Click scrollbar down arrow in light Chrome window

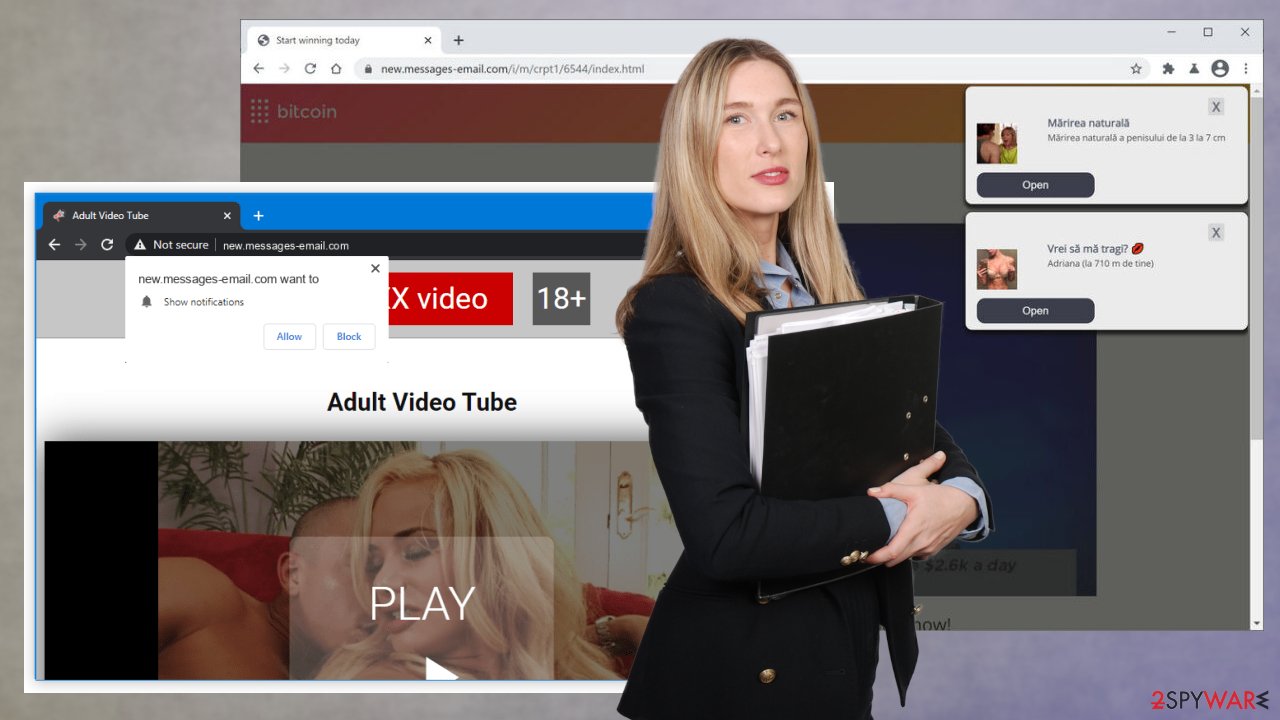click(x=1257, y=623)
